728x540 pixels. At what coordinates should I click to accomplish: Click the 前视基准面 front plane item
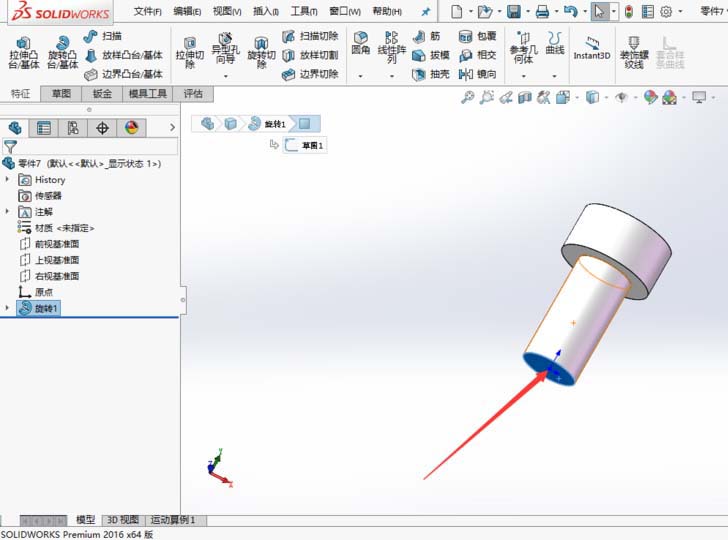coord(56,244)
